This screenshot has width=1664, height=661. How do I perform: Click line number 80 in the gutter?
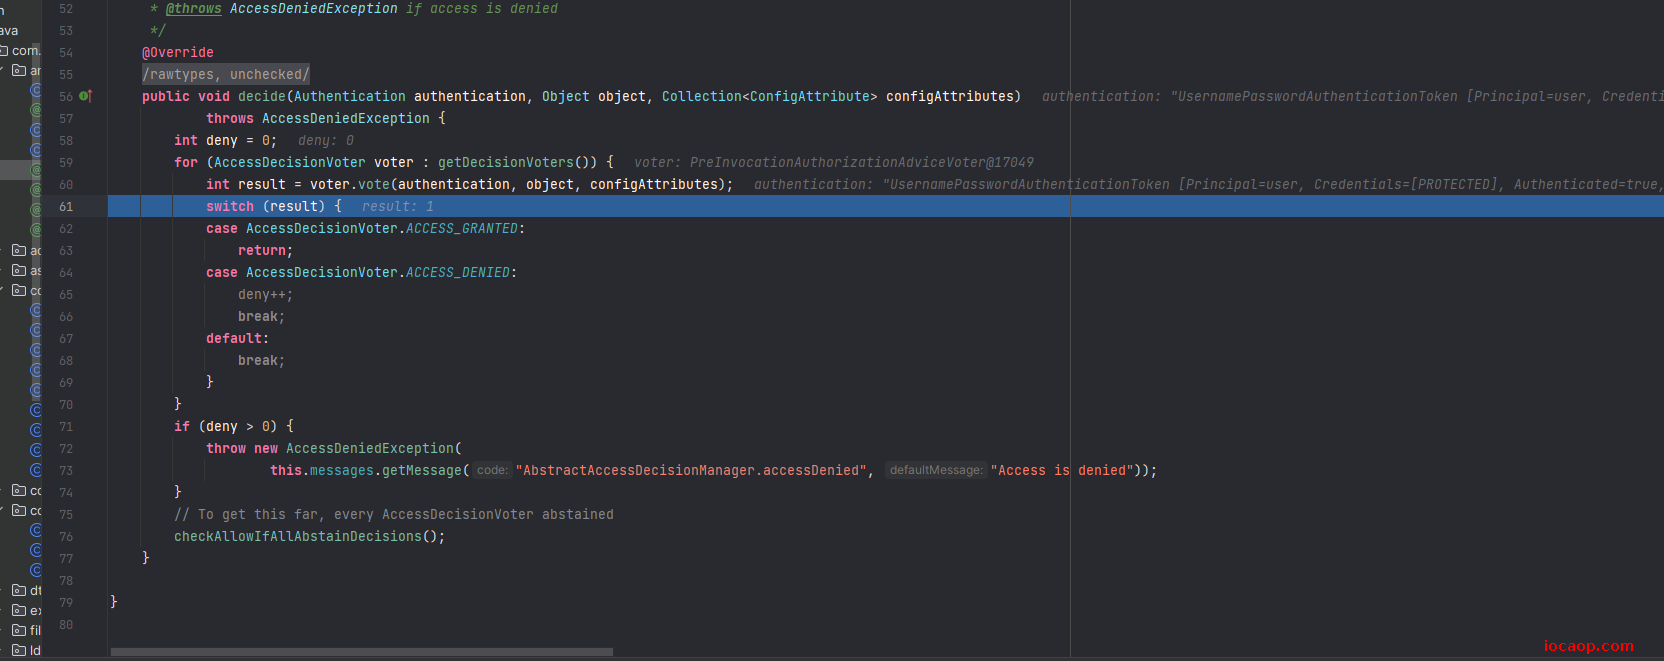66,625
